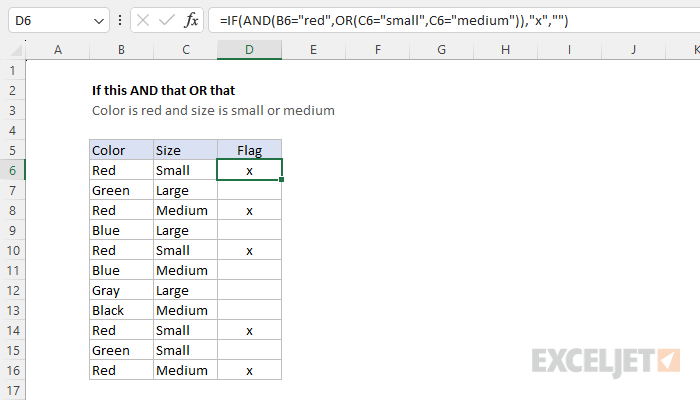Open the Insert Function fx dialog
The image size is (700, 400).
pos(191,20)
